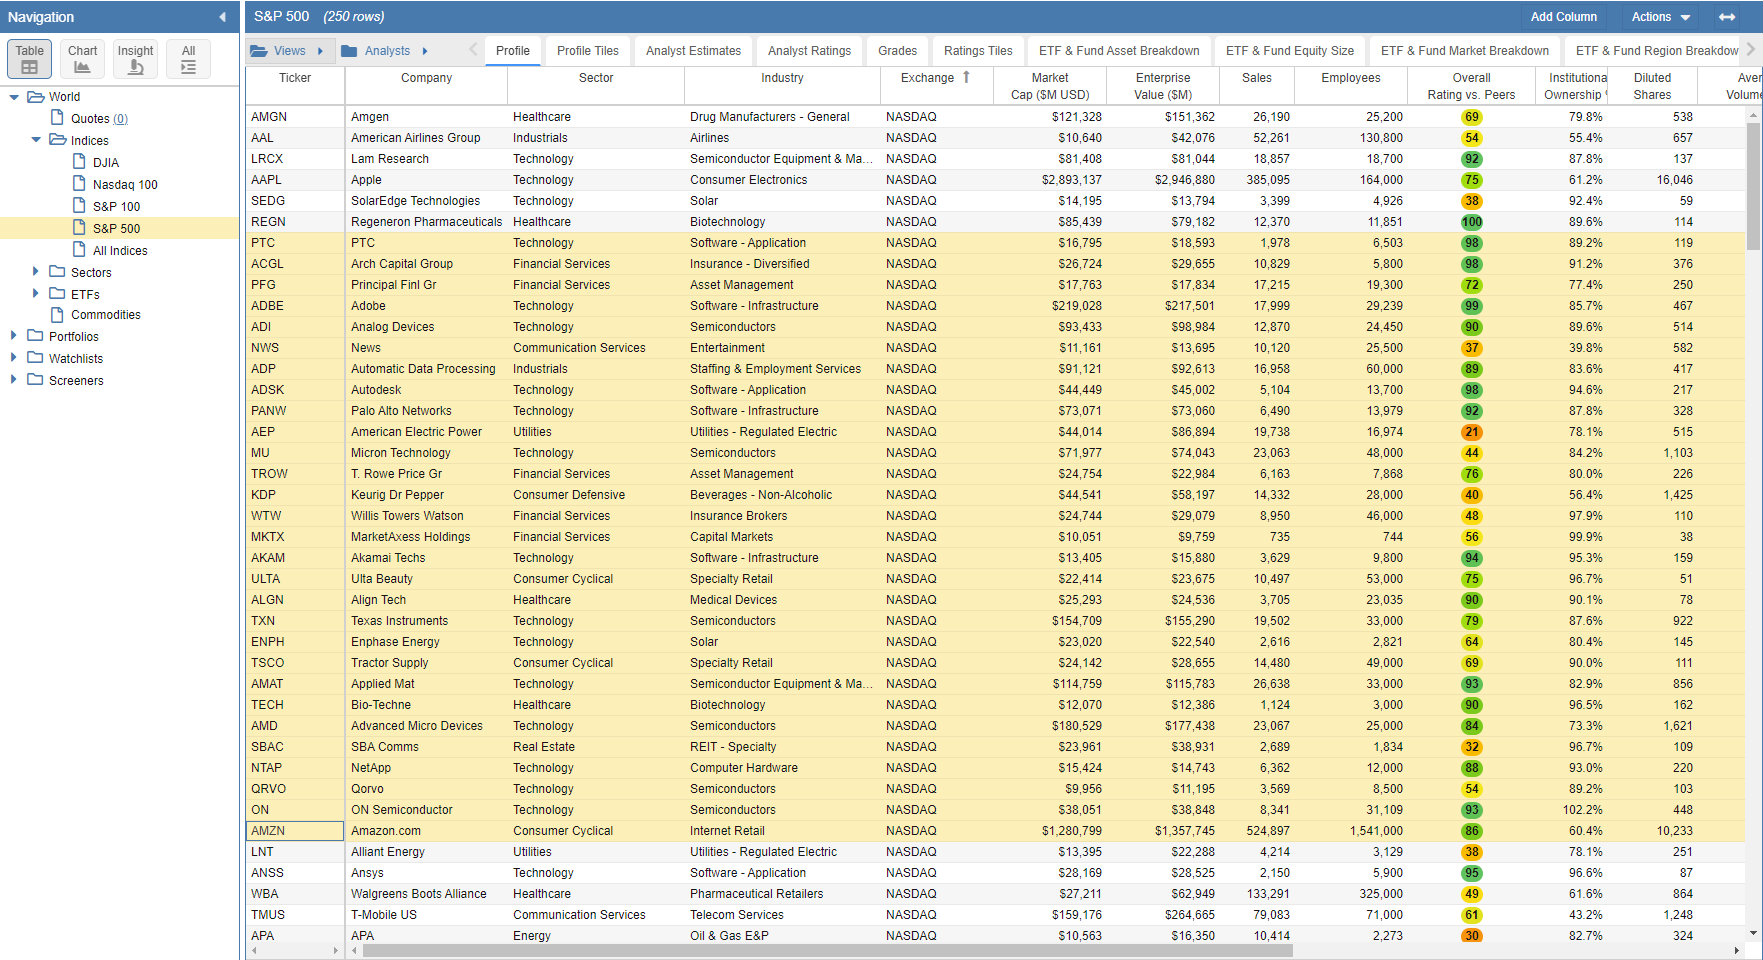
Task: Open the Actions dropdown menu
Action: (x=1661, y=17)
